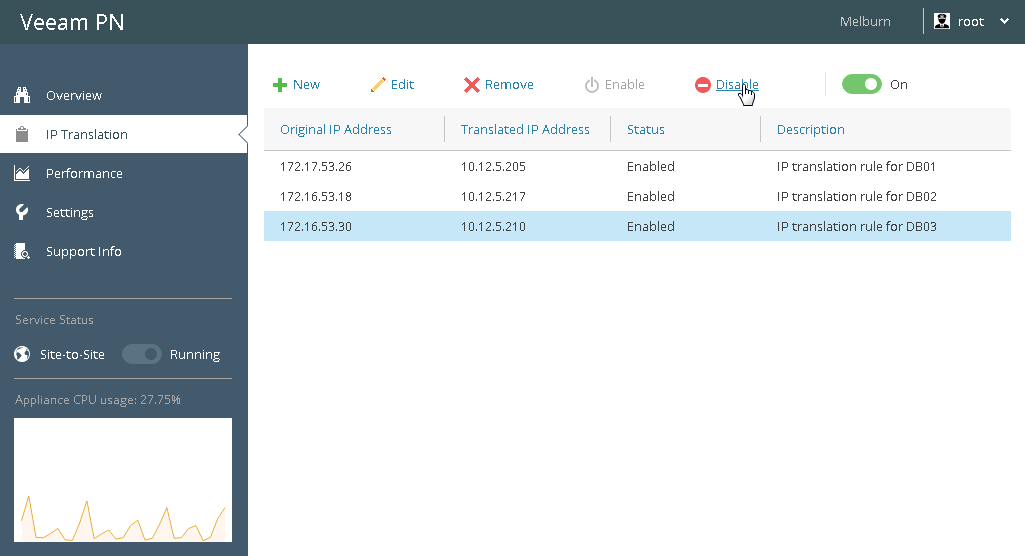The height and width of the screenshot is (556, 1025).
Task: Click the green plus New icon
Action: pyautogui.click(x=280, y=85)
